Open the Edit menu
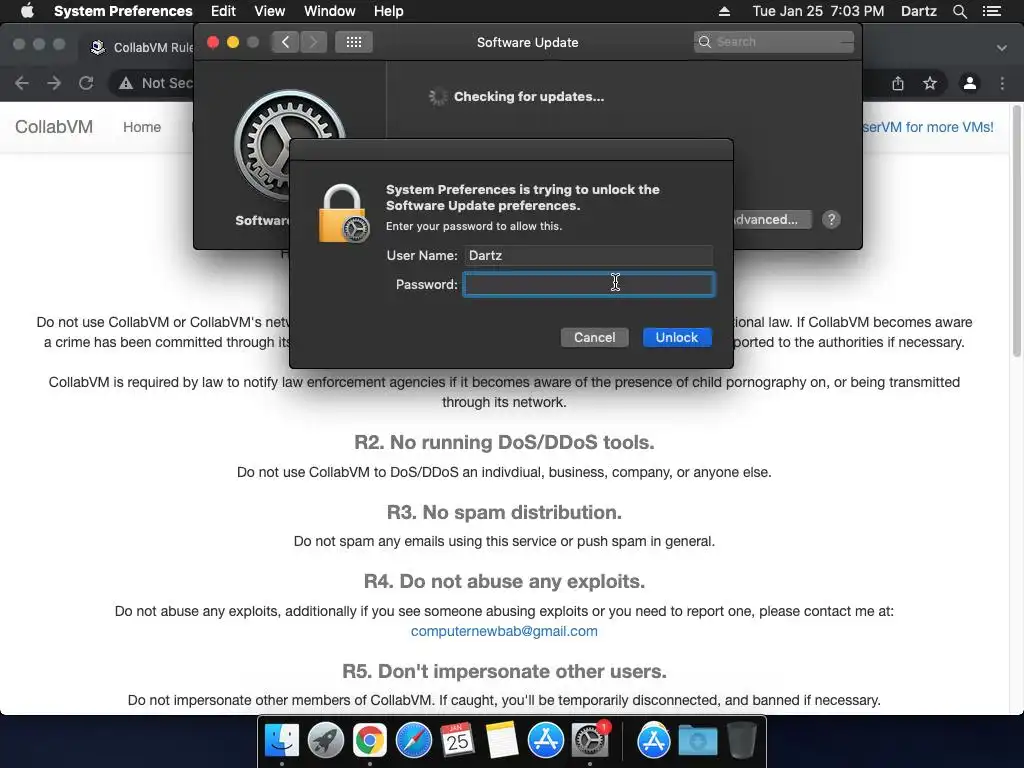The image size is (1024, 768). coord(223,11)
